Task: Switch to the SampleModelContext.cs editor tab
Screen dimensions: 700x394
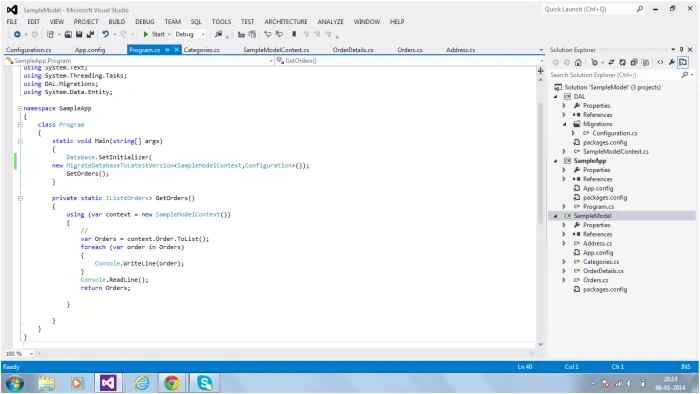Action: click(x=276, y=50)
